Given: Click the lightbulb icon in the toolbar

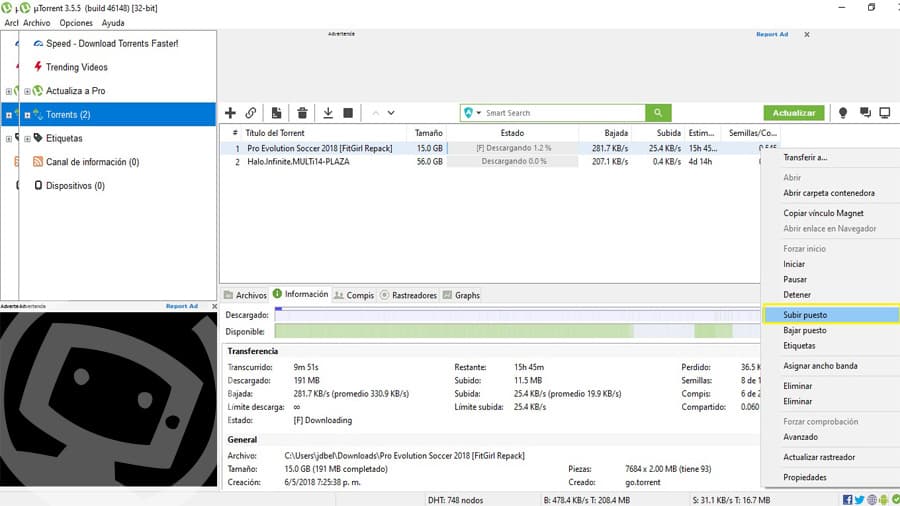Looking at the screenshot, I should [x=843, y=112].
